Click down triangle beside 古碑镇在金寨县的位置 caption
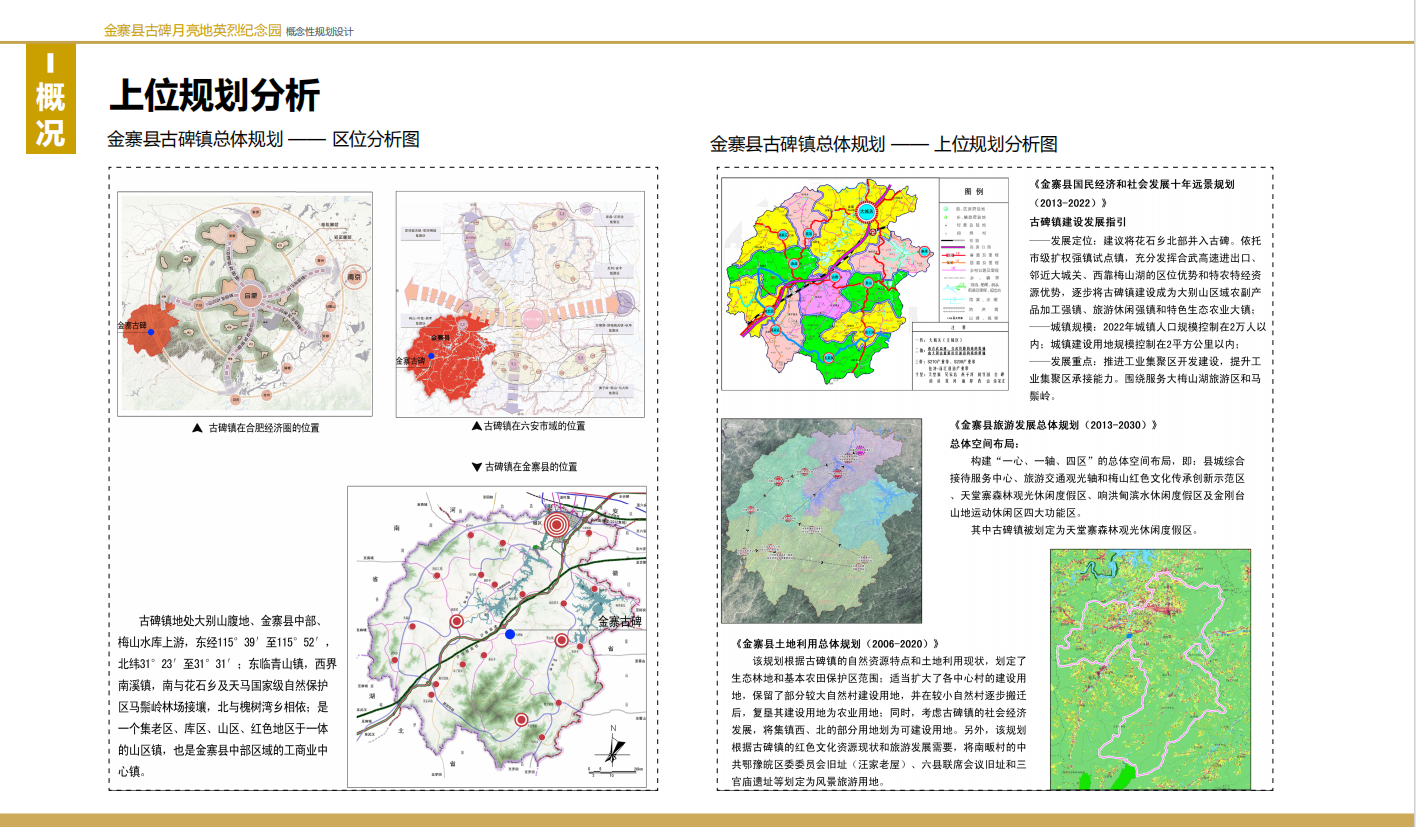The width and height of the screenshot is (1416, 827). tap(476, 467)
